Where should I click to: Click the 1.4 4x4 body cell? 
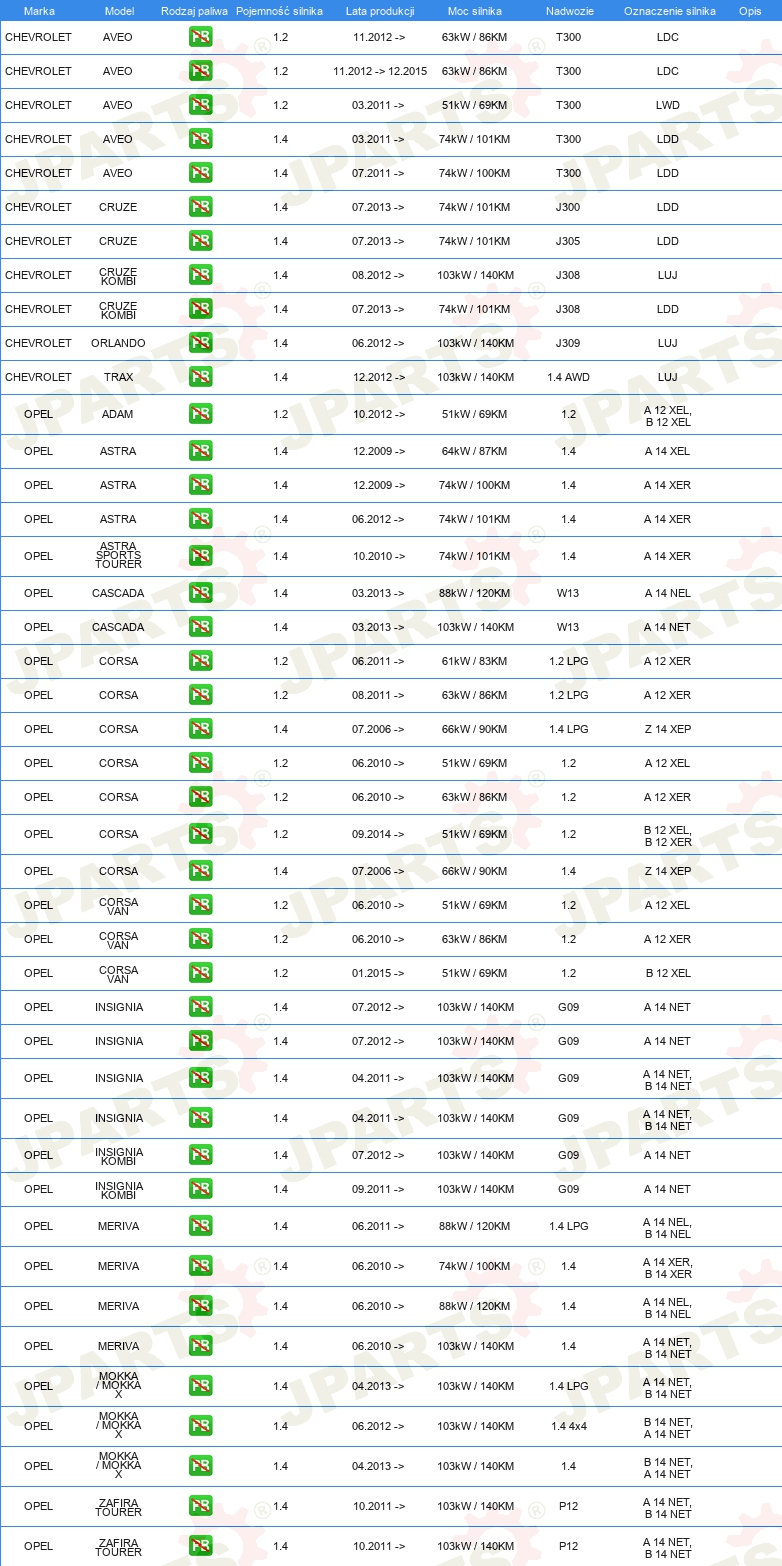tap(568, 1426)
